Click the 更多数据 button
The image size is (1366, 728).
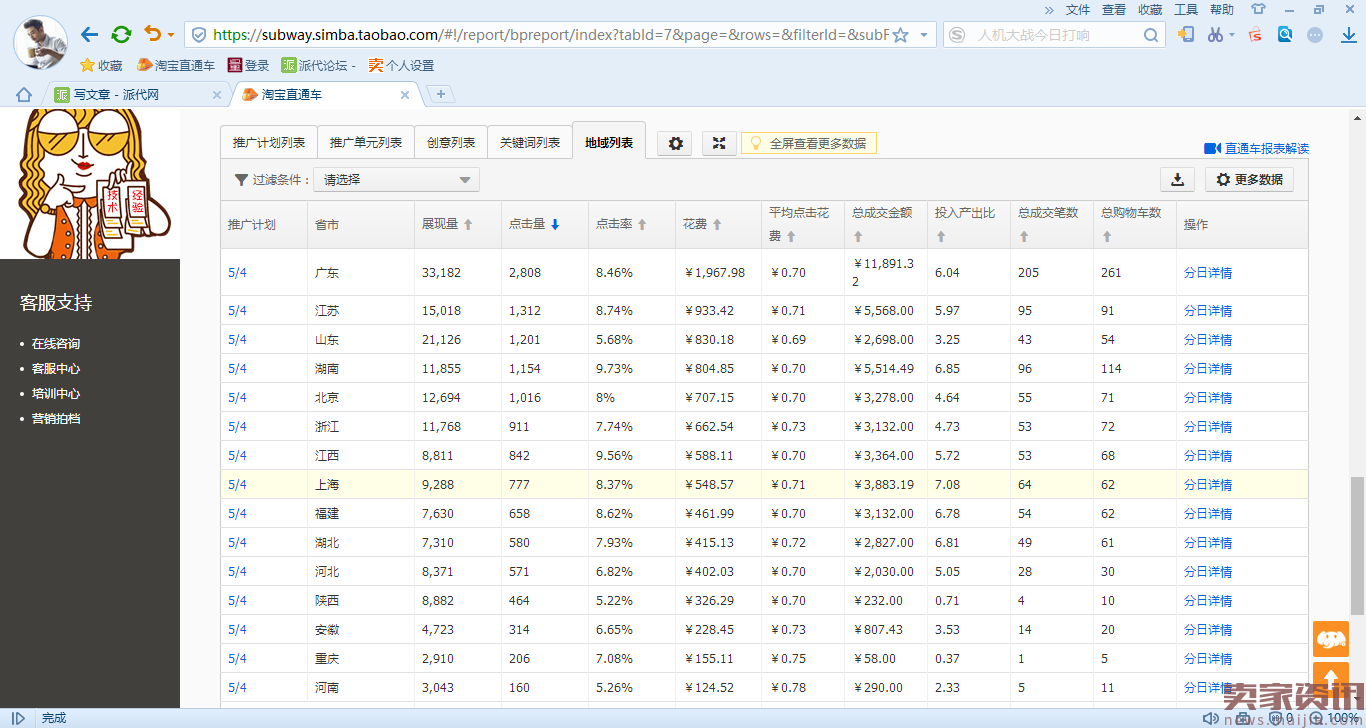coord(1249,179)
